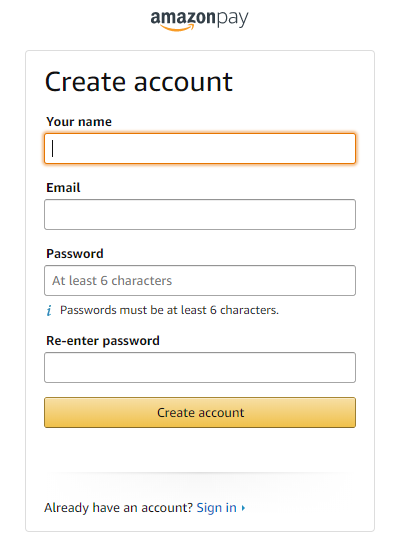Focus the Your name text field

[x=200, y=148]
